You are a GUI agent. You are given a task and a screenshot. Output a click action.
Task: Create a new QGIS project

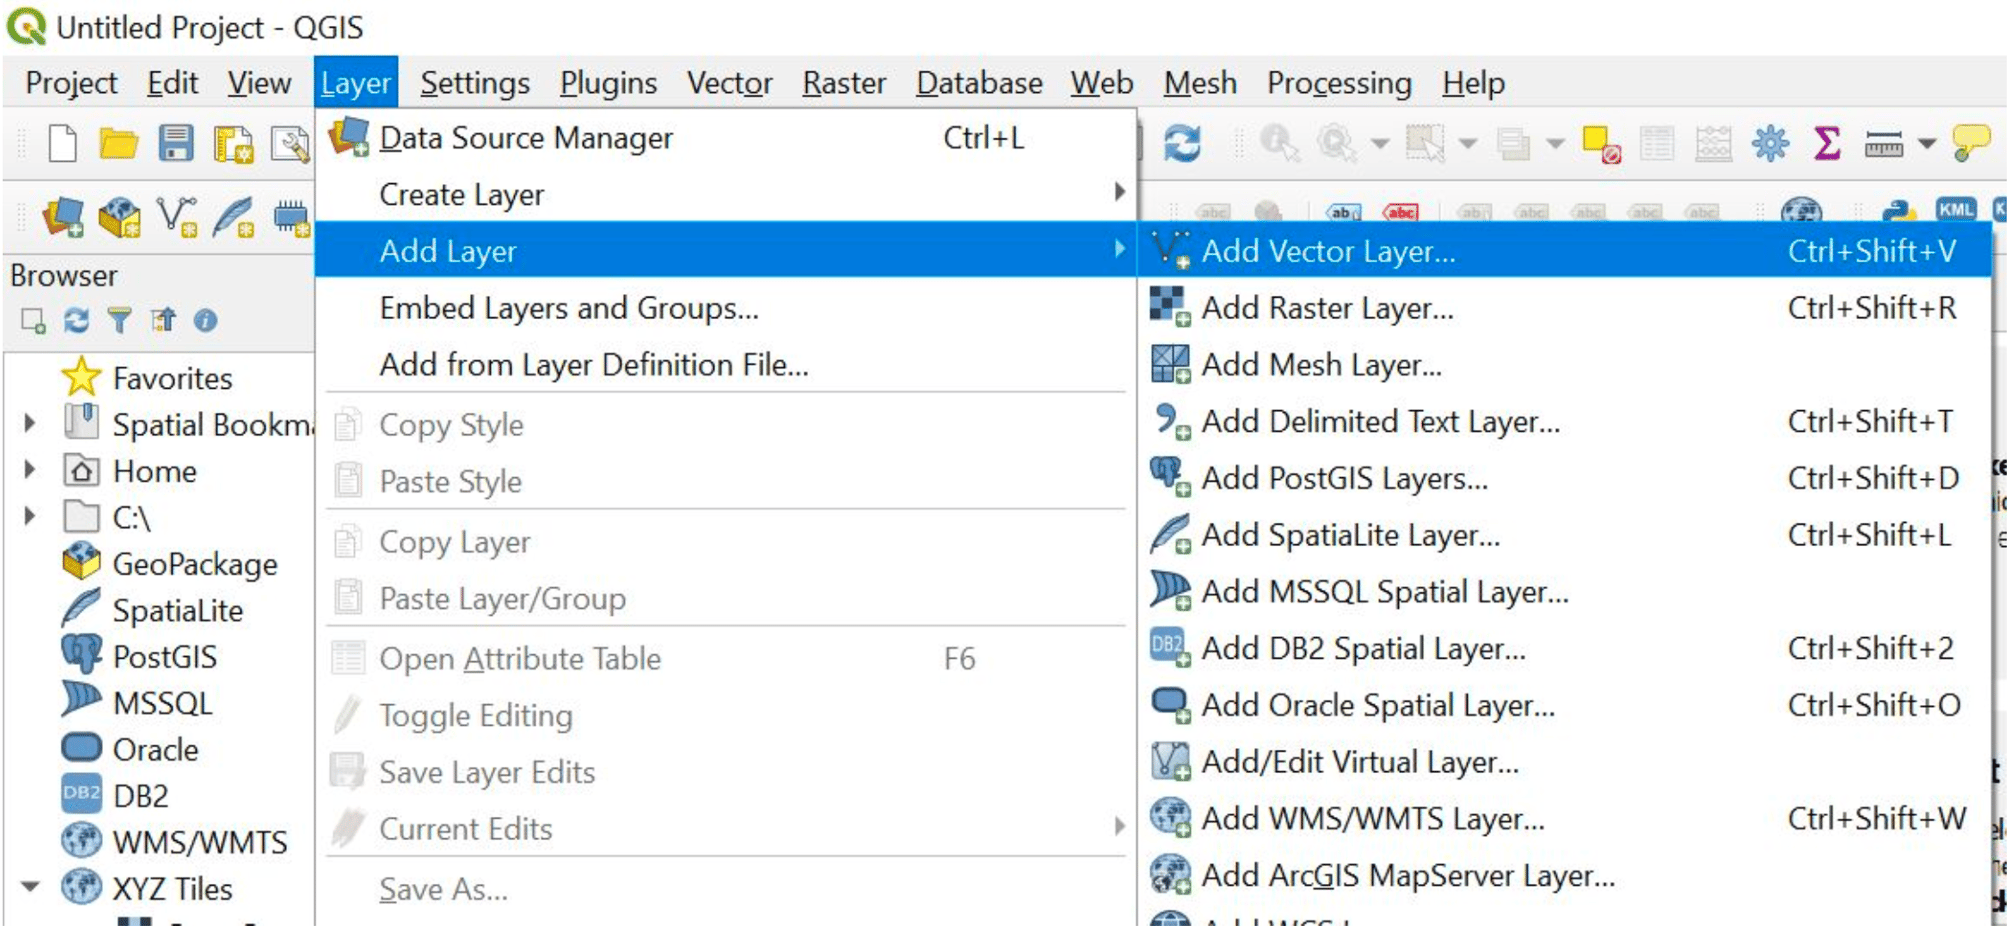pos(62,143)
